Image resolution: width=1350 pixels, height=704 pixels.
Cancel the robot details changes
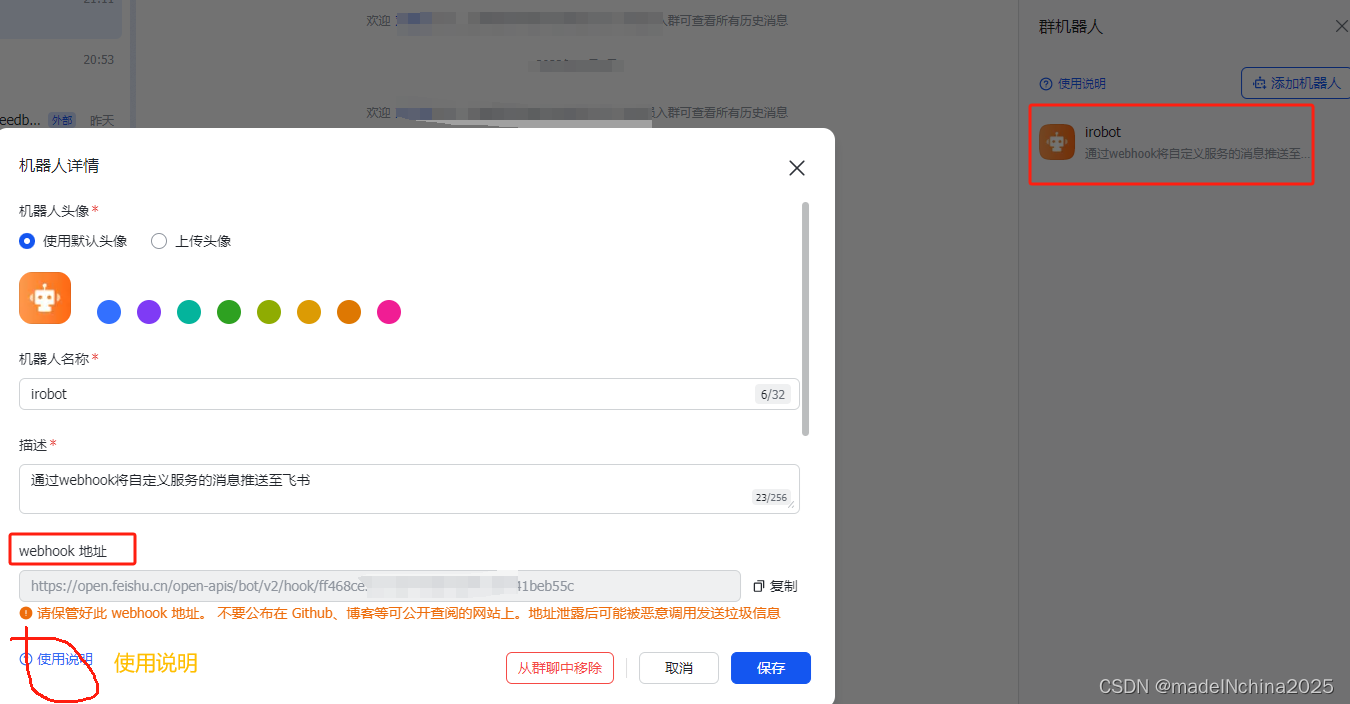click(679, 668)
